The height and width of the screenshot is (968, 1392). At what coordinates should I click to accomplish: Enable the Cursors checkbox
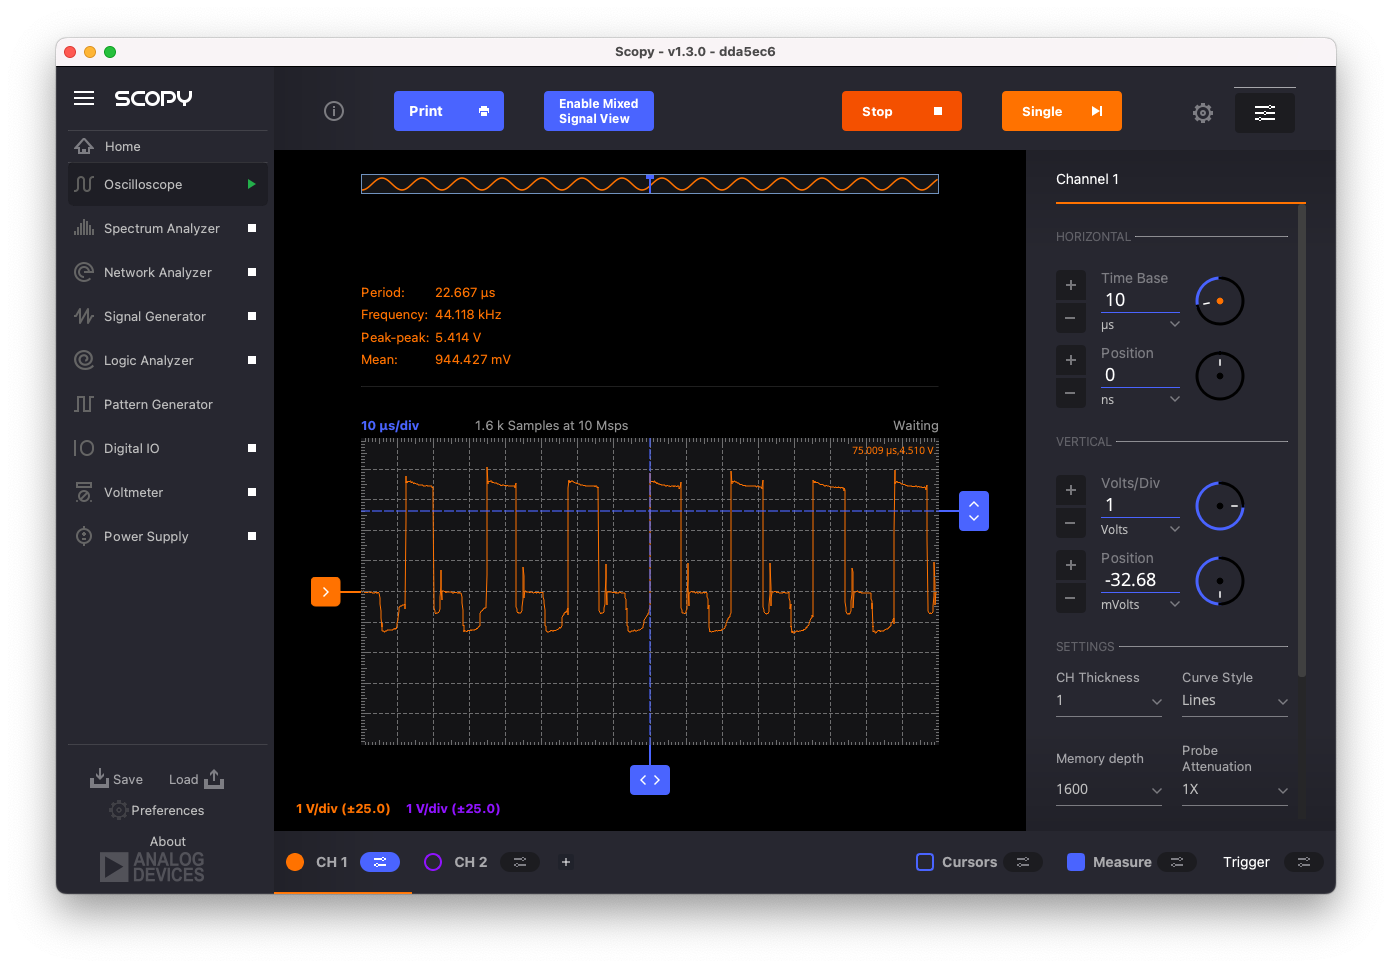tap(925, 862)
